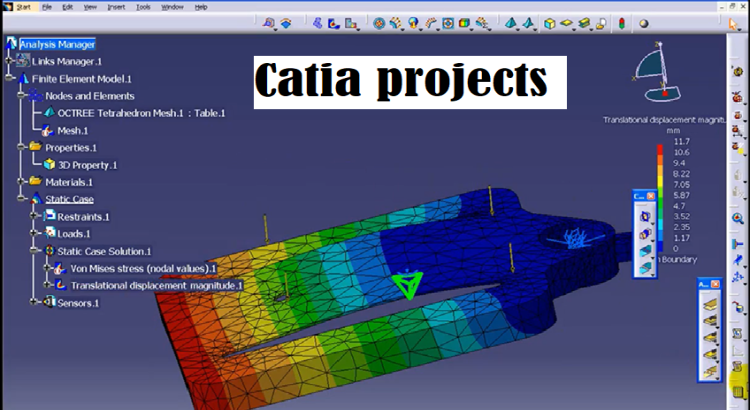Click the 3D compass in the viewport
The height and width of the screenshot is (410, 750).
pyautogui.click(x=659, y=72)
